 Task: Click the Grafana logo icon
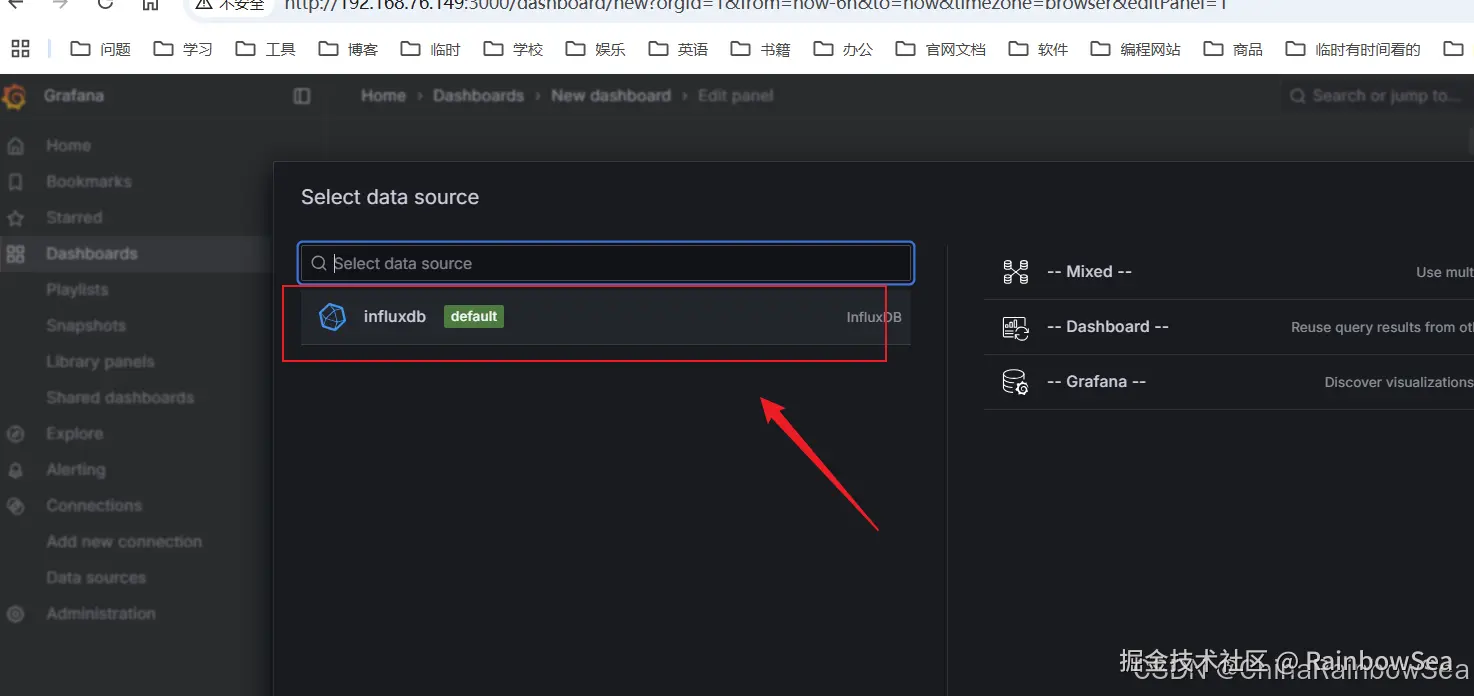[14, 97]
